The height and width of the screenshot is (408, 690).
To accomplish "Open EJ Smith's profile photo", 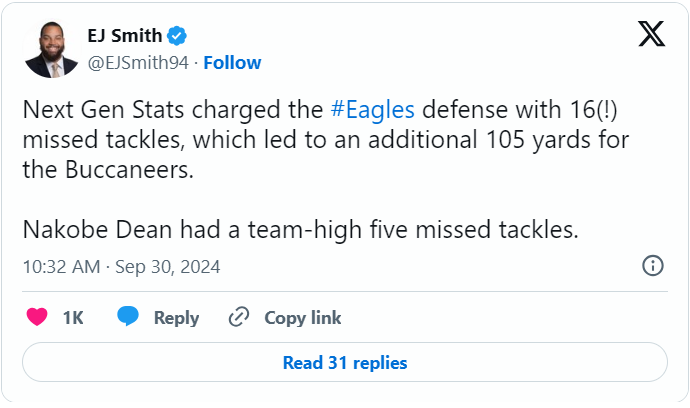I will pos(51,49).
